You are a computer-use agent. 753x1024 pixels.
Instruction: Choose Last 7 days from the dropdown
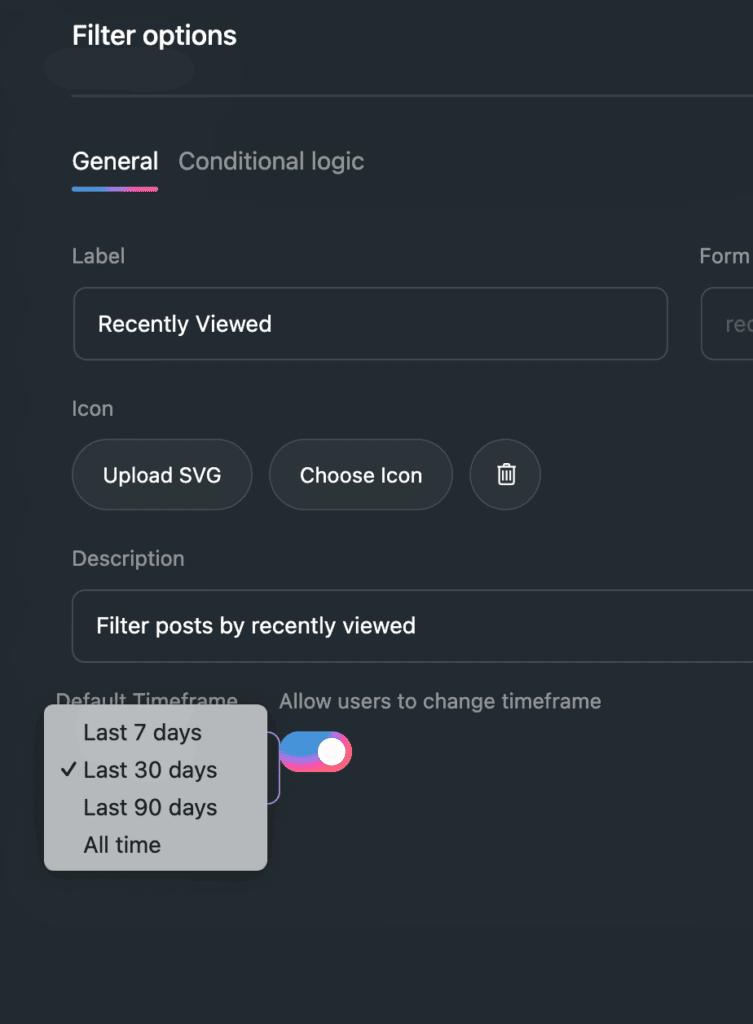(x=143, y=733)
